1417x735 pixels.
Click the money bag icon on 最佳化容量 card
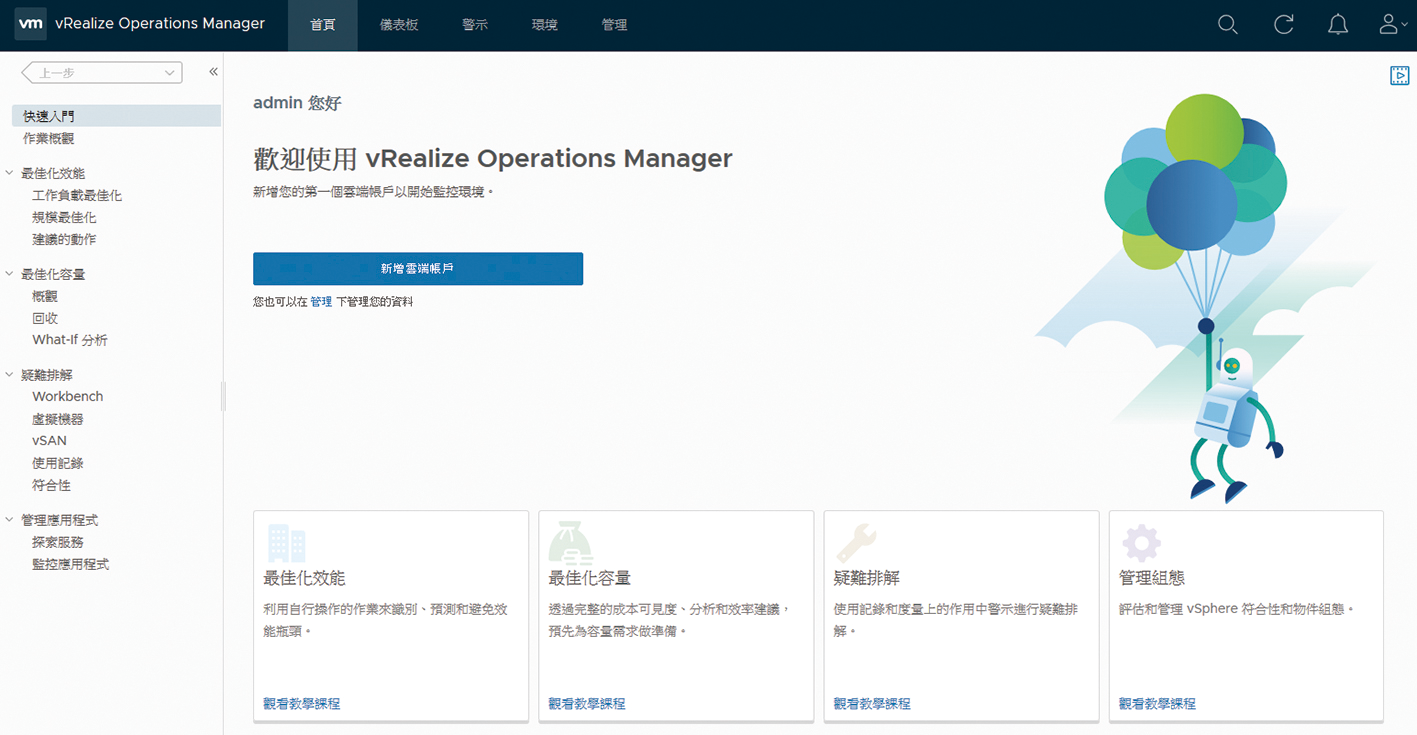571,542
